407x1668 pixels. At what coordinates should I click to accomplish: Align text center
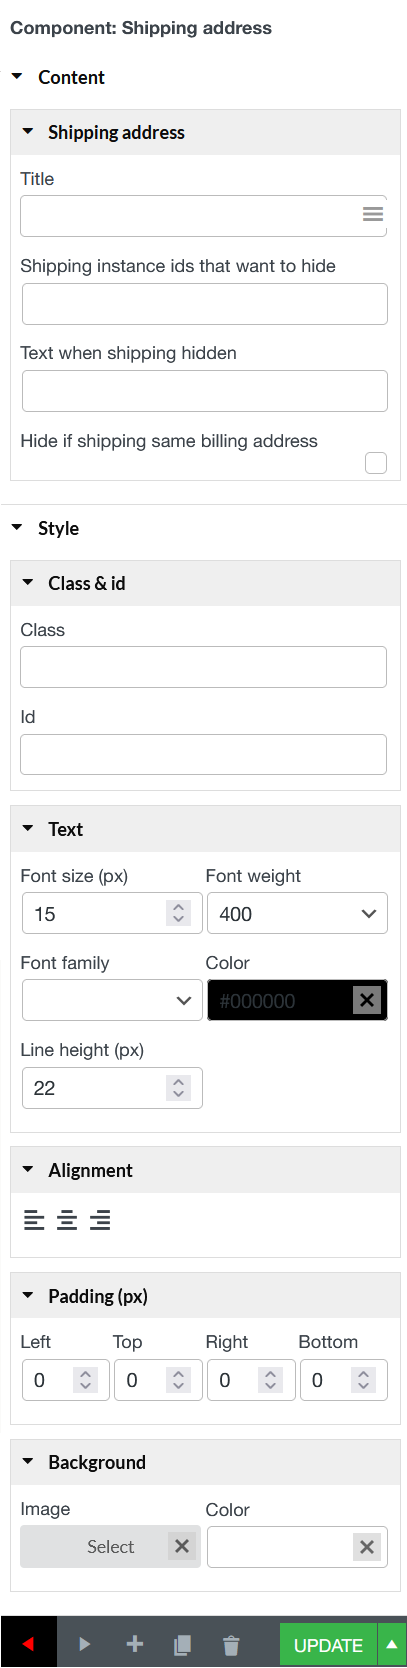tap(67, 1220)
